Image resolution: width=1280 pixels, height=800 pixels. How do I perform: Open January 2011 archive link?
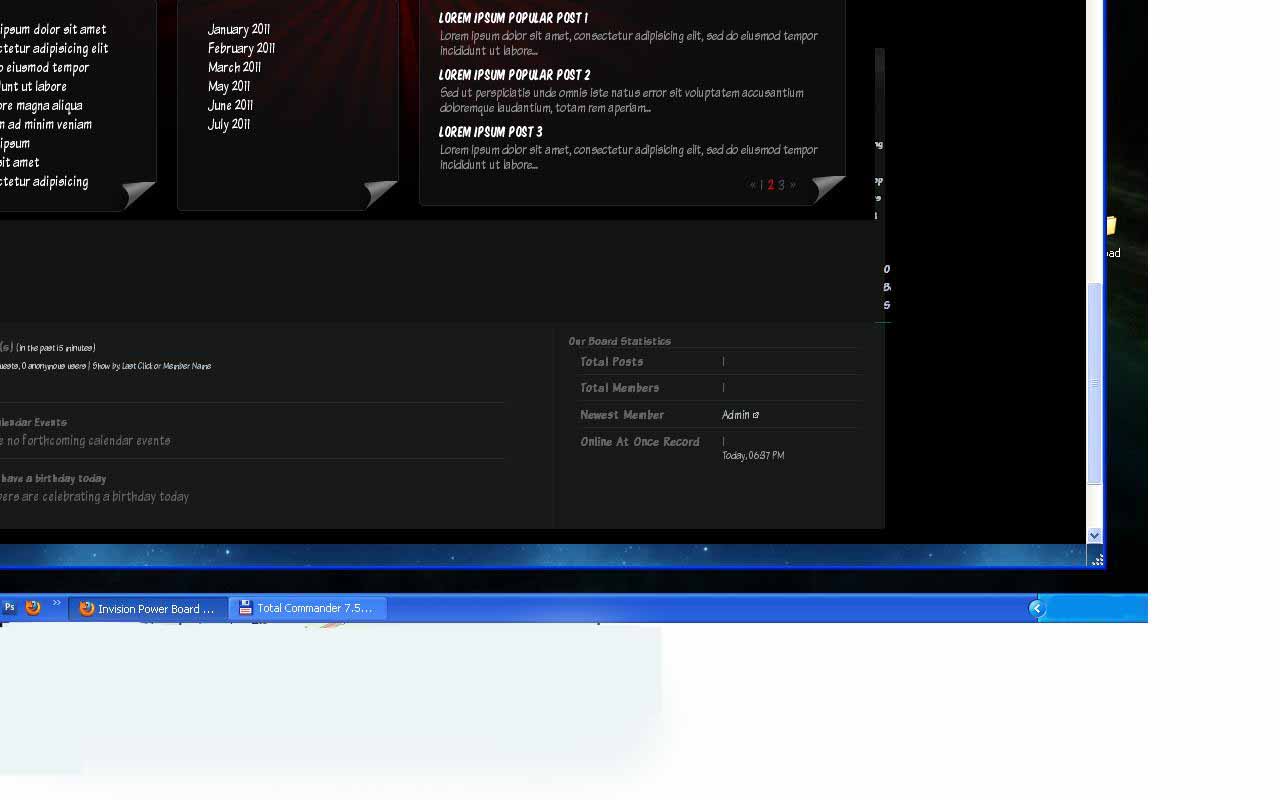click(239, 30)
